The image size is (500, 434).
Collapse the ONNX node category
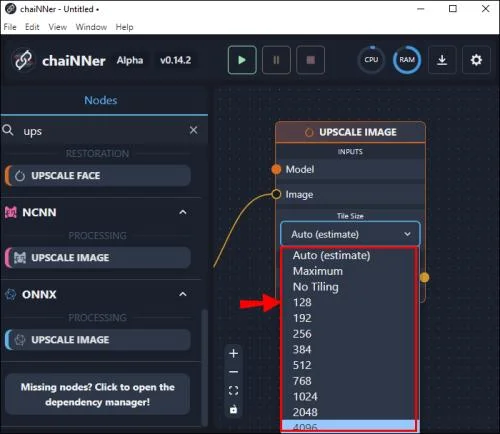pyautogui.click(x=183, y=294)
